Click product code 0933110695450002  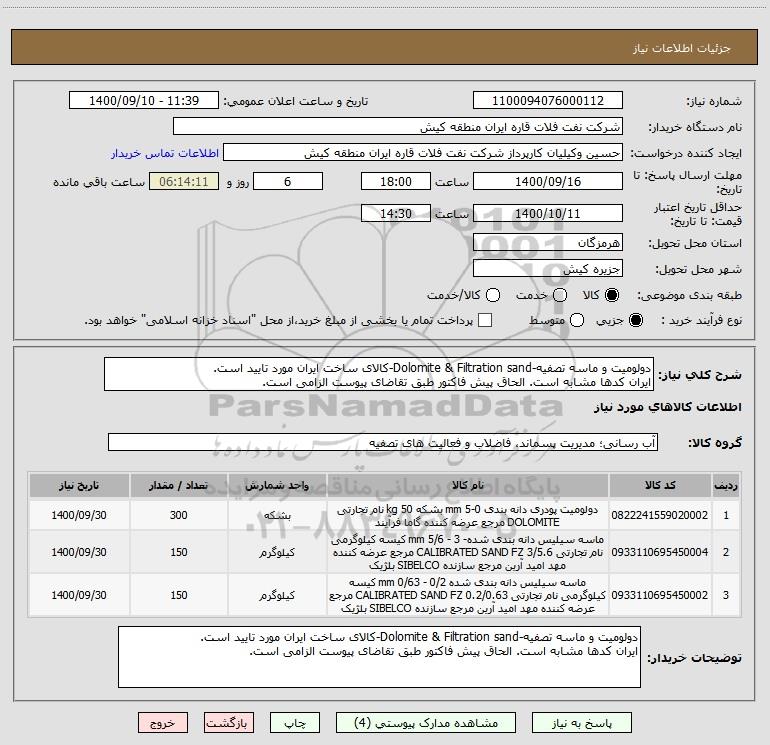point(660,595)
